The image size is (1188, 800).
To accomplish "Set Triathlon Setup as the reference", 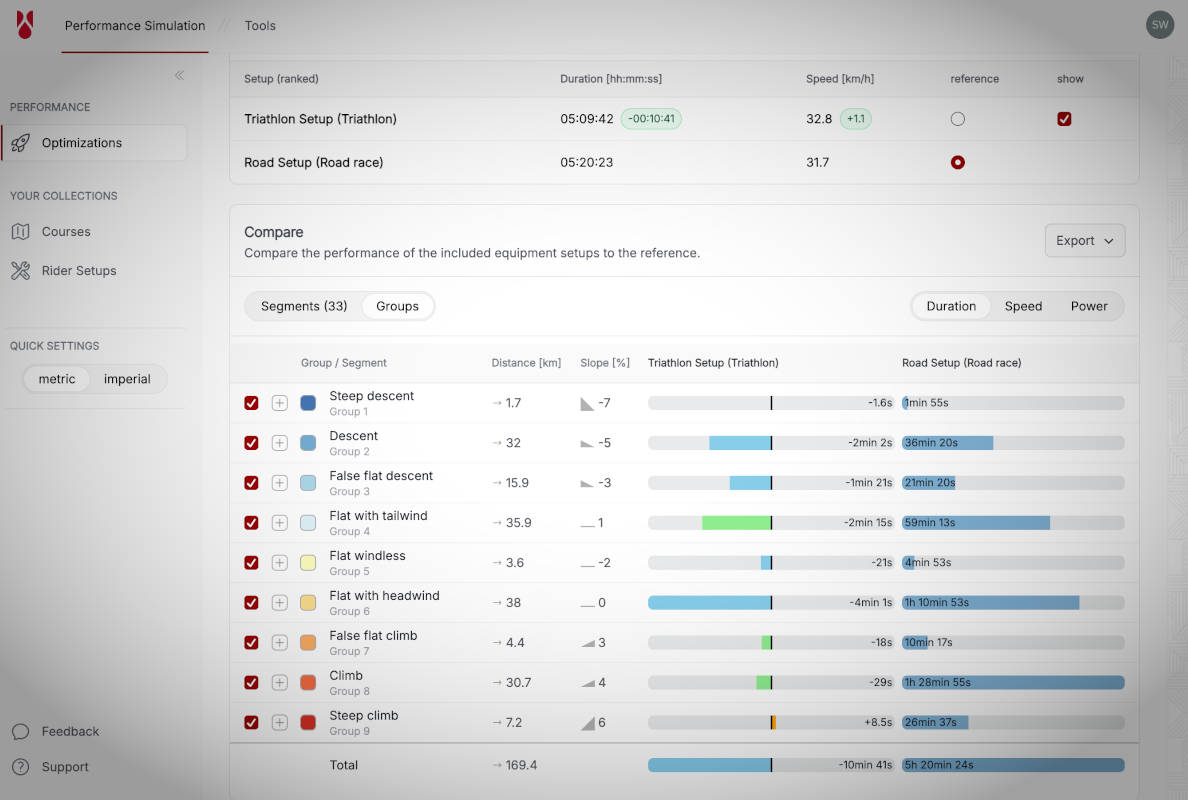I will click(x=957, y=118).
